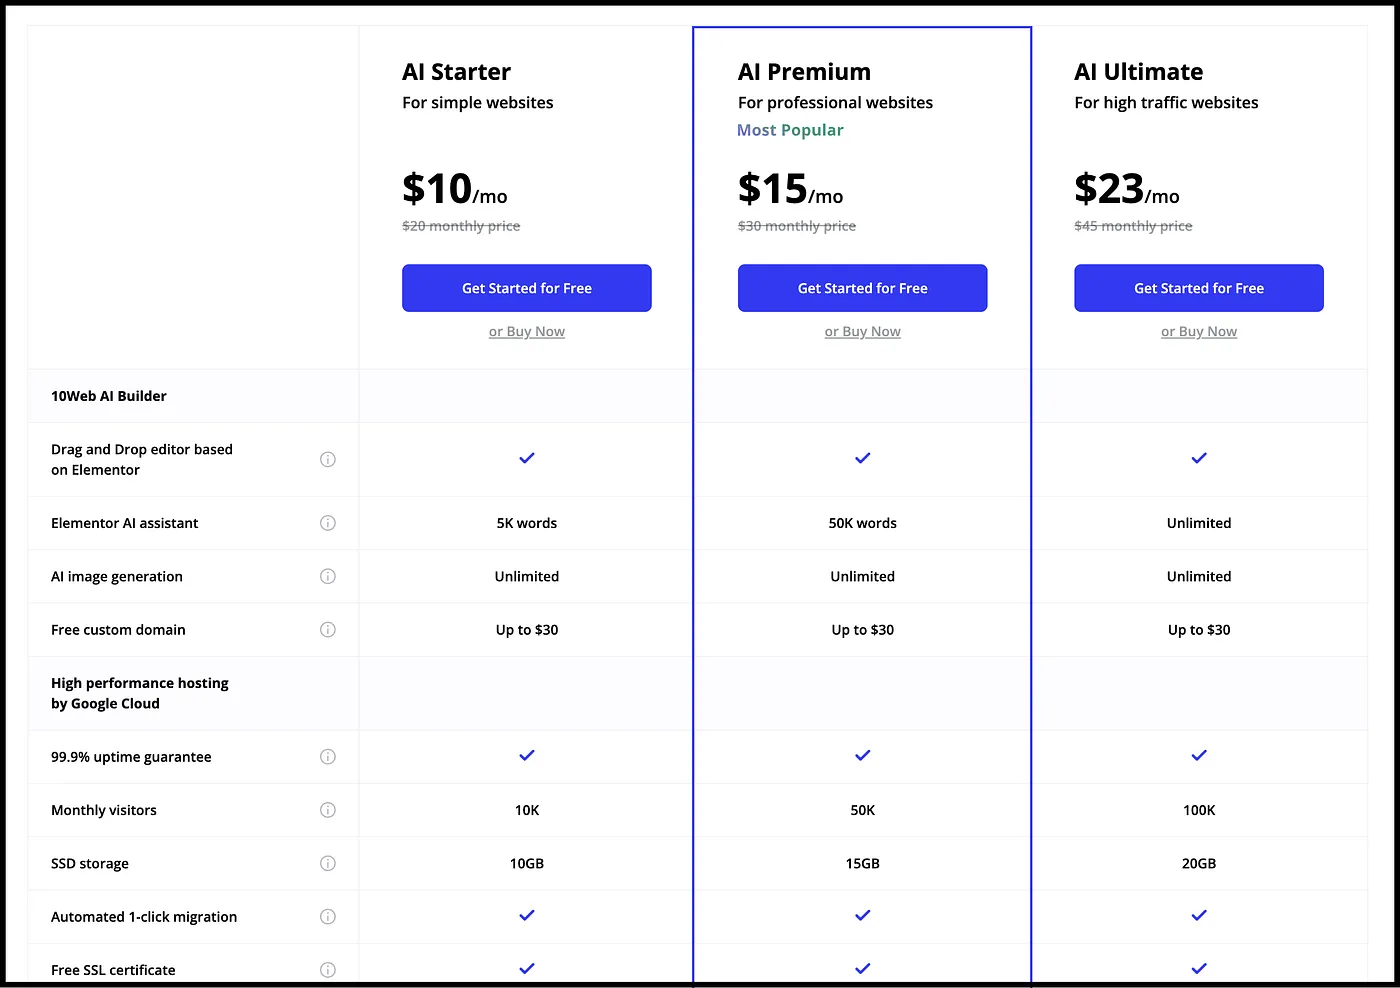Select the AI Premium plan heading

click(x=804, y=72)
